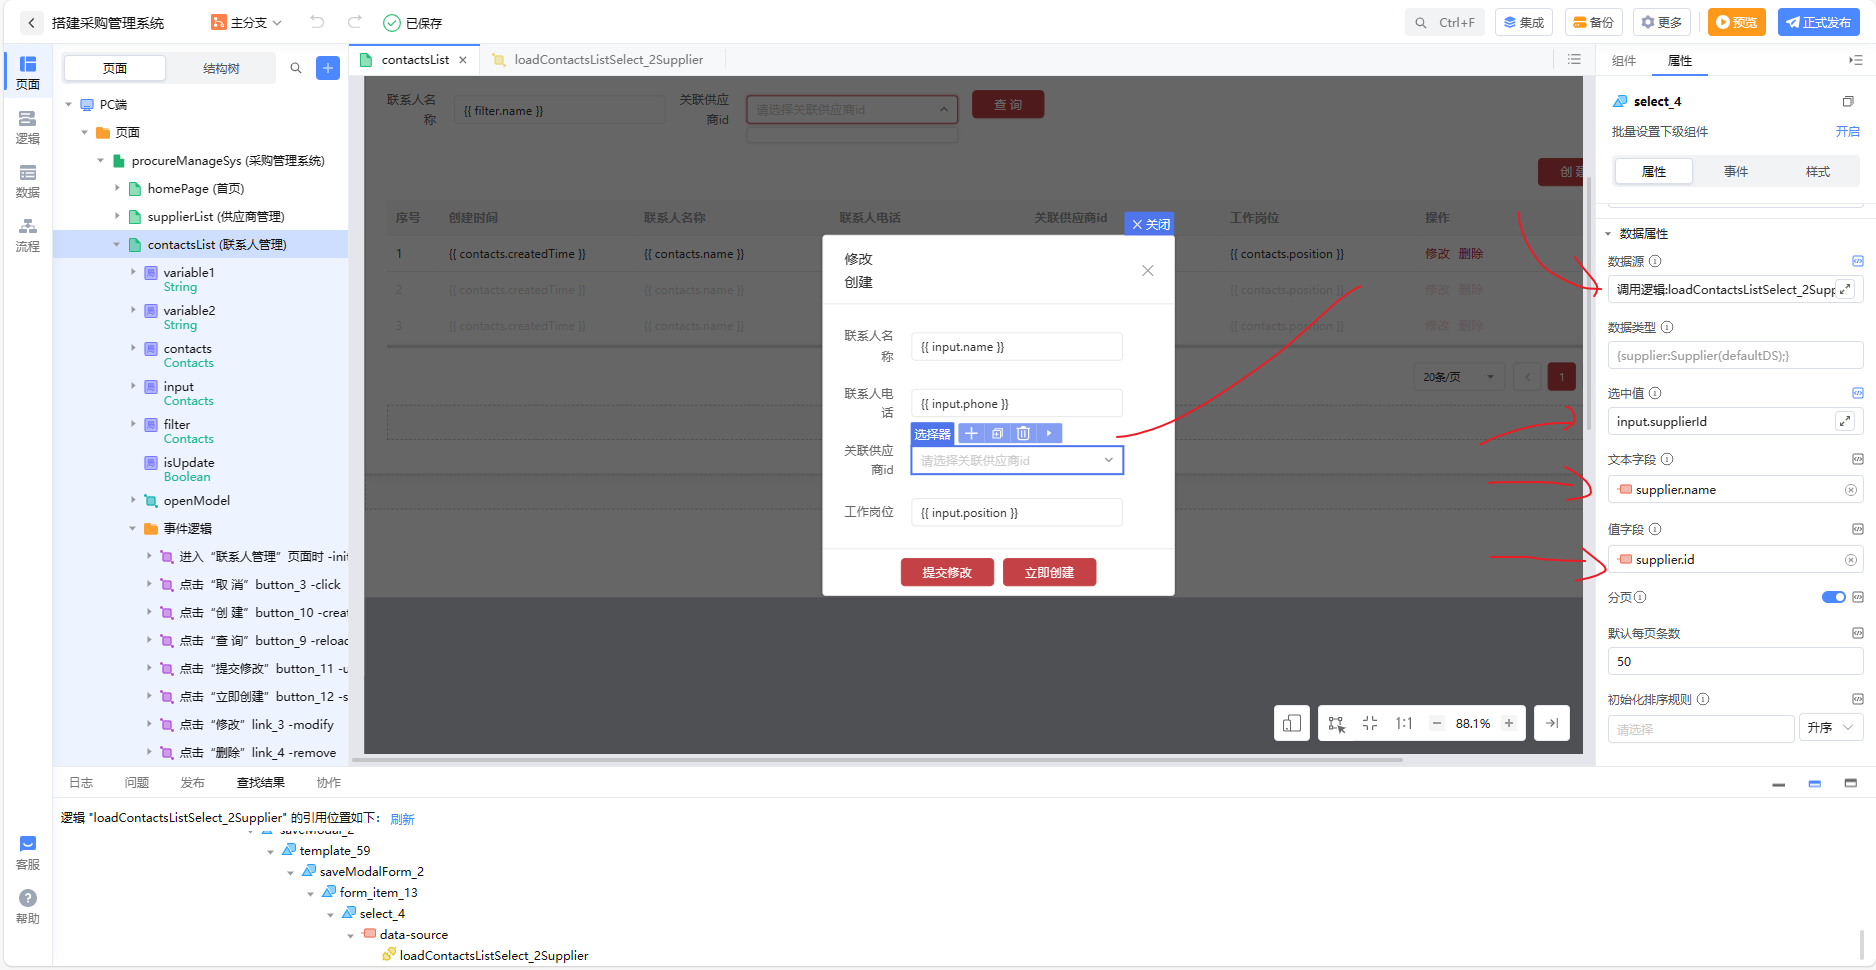Expand the 选中值 expression editor icon

click(x=1846, y=421)
